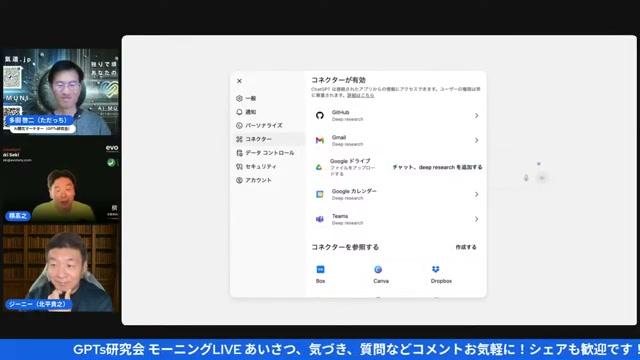Choose the Box connector icon
The image size is (640, 360).
click(320, 269)
